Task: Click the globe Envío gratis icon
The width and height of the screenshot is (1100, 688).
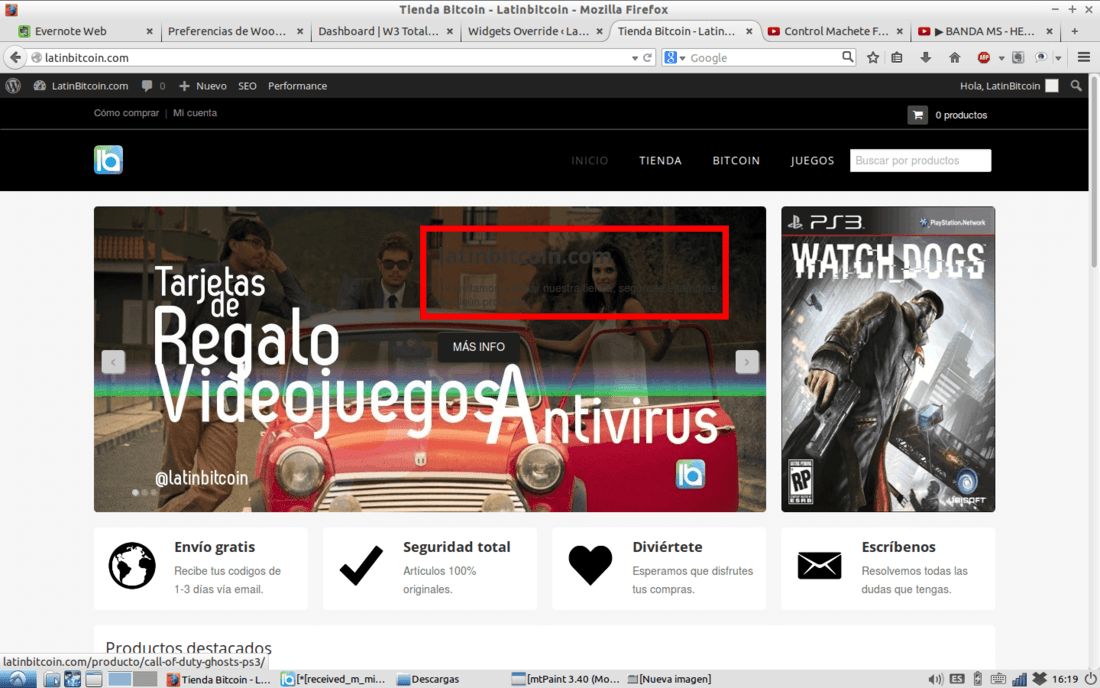Action: pyautogui.click(x=132, y=565)
